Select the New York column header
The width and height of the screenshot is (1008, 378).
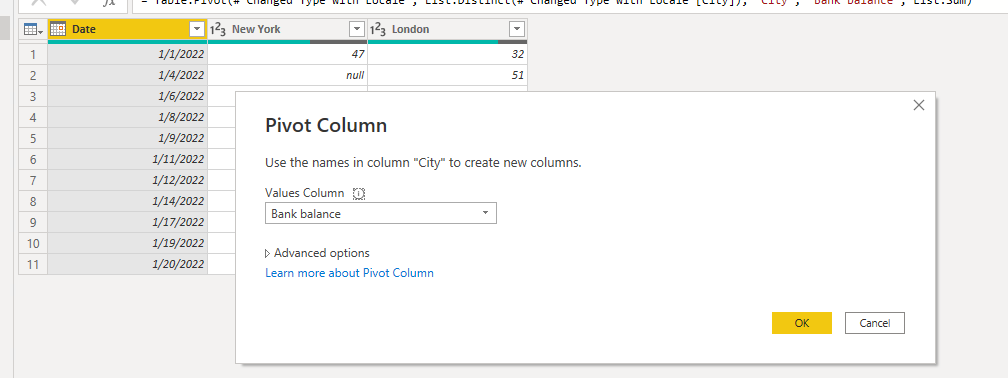point(287,30)
